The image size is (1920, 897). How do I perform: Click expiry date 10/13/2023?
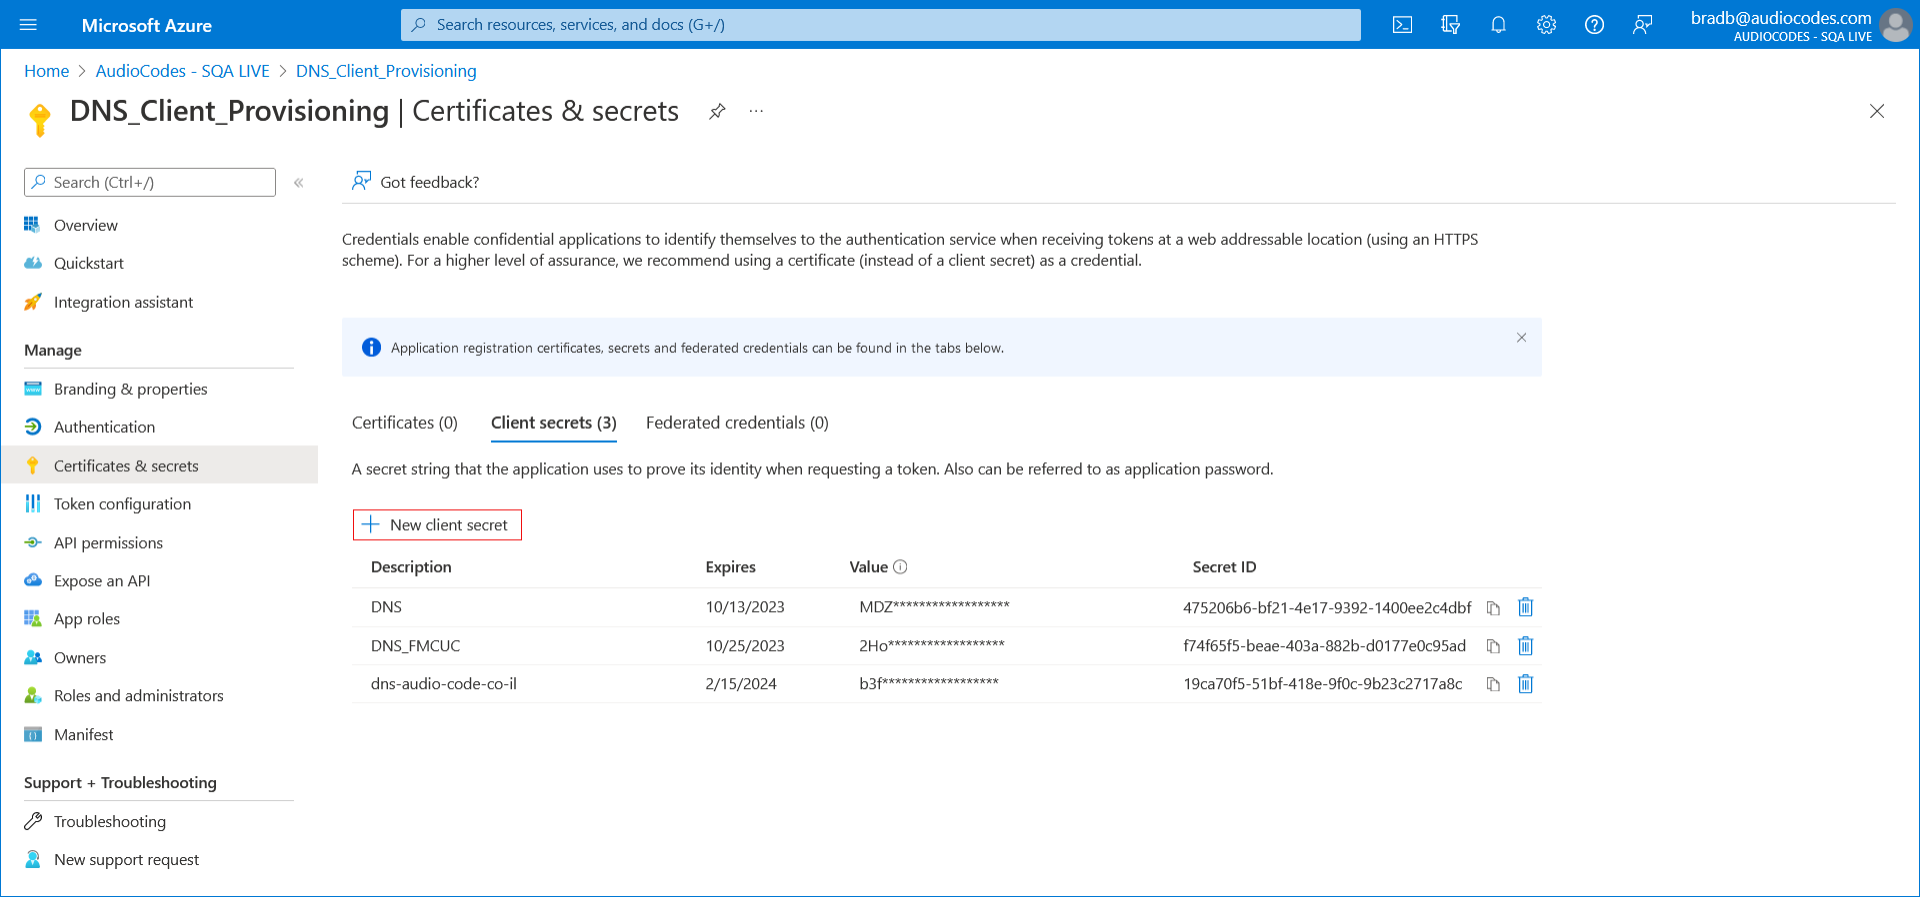click(745, 607)
